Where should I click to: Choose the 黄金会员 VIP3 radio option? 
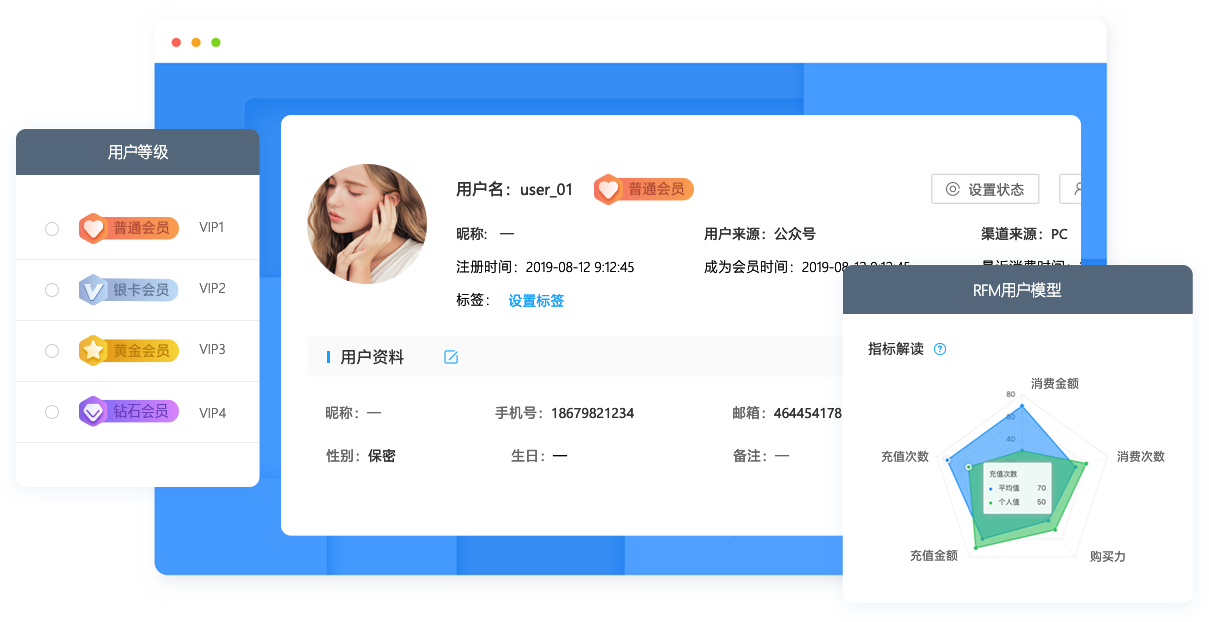52,351
